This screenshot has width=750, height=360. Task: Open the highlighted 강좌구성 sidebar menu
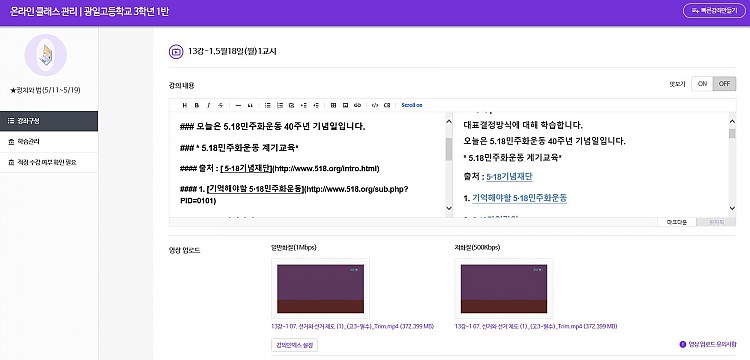pos(49,121)
